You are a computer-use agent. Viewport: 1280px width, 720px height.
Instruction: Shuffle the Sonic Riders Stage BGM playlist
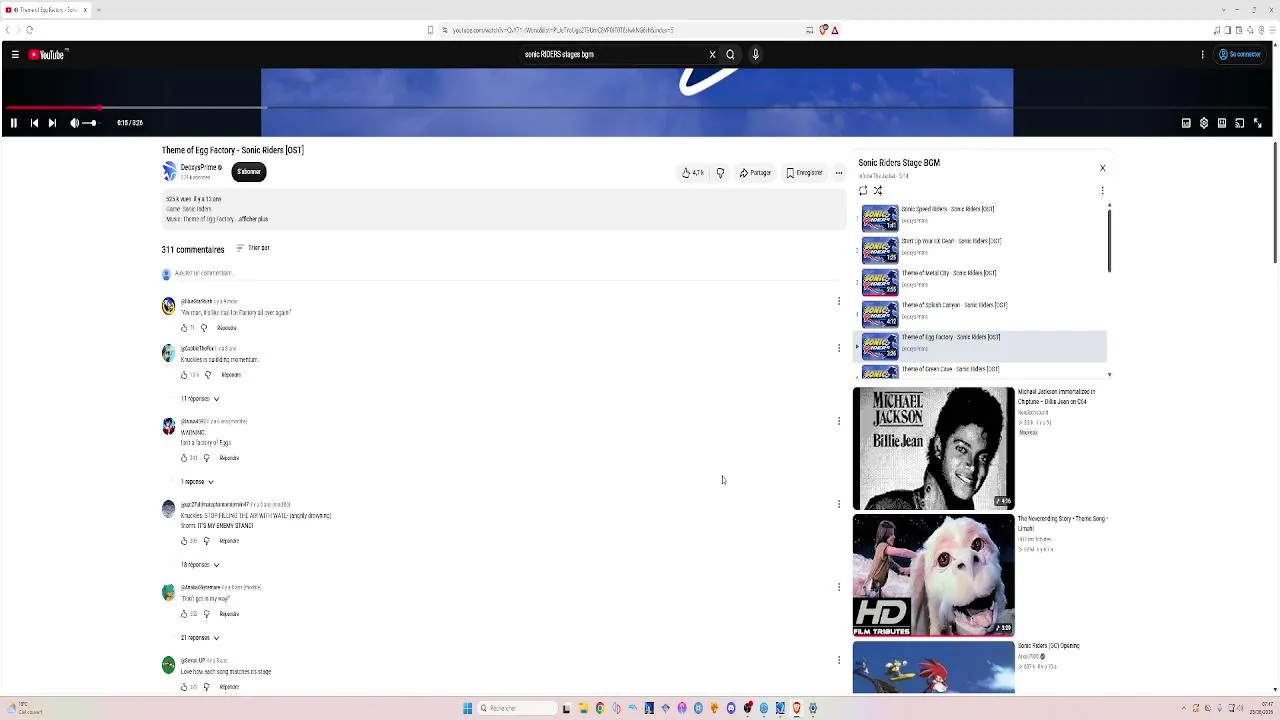click(x=878, y=191)
